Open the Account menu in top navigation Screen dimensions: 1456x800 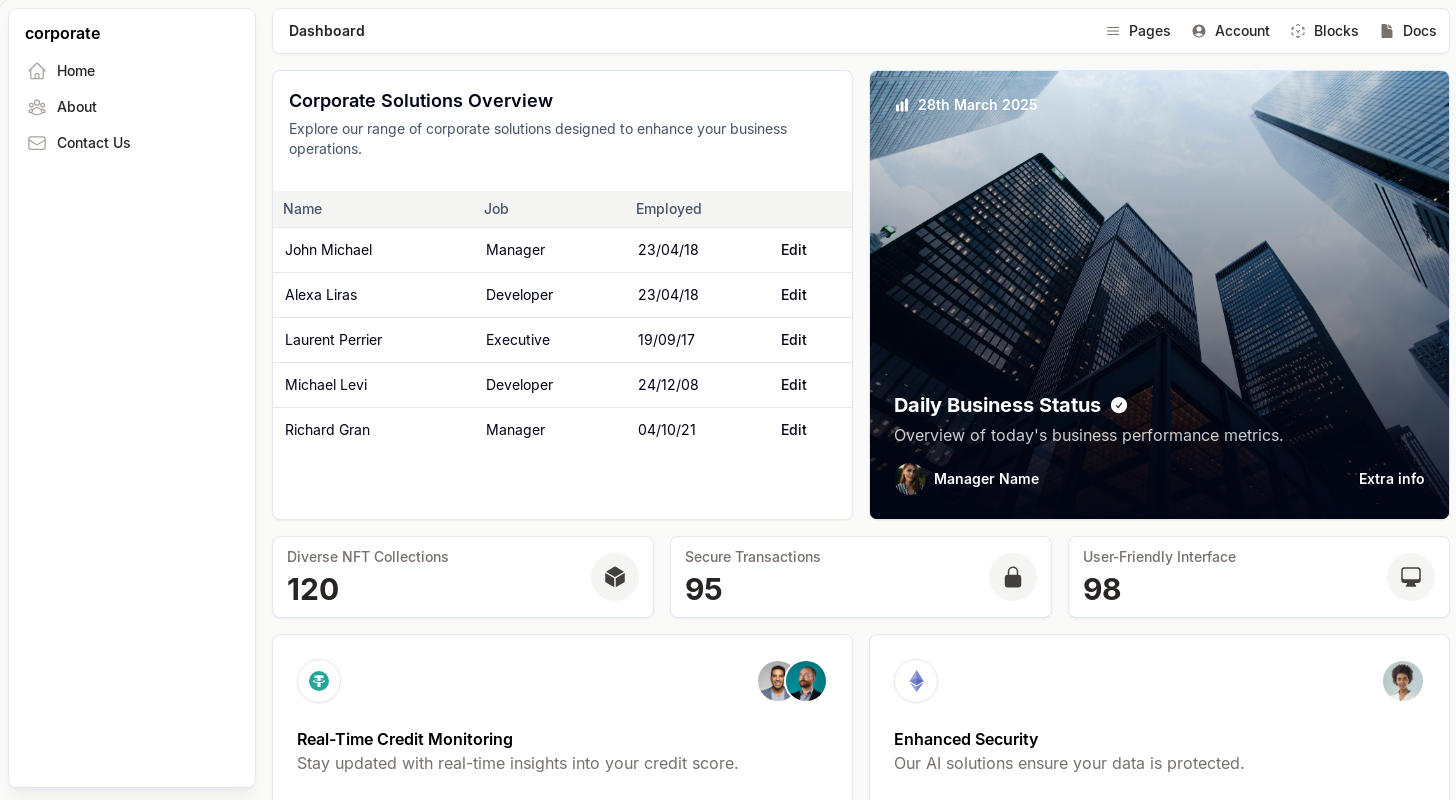click(1231, 31)
